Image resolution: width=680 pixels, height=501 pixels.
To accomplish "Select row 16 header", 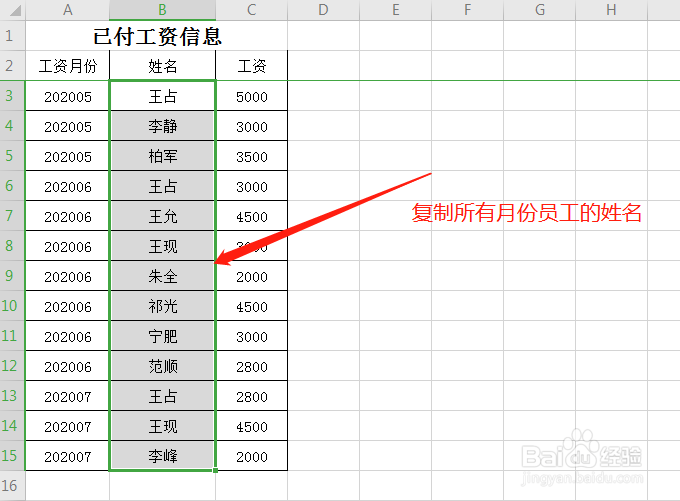I will click(12, 485).
